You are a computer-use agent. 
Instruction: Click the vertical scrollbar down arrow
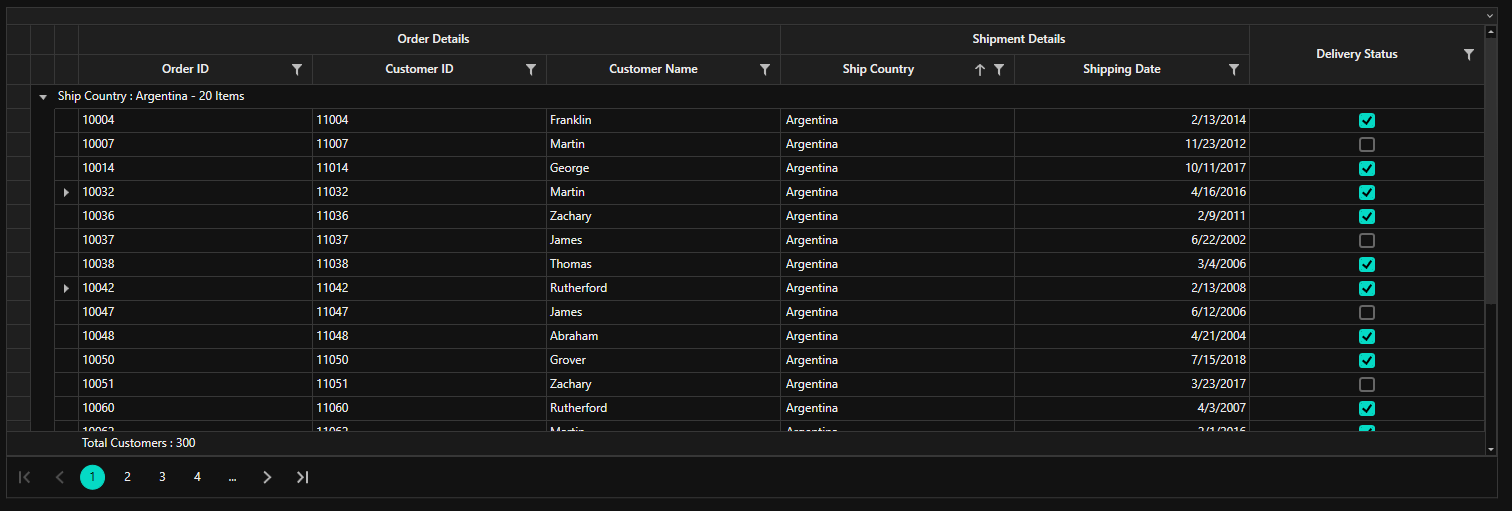pyautogui.click(x=1490, y=450)
